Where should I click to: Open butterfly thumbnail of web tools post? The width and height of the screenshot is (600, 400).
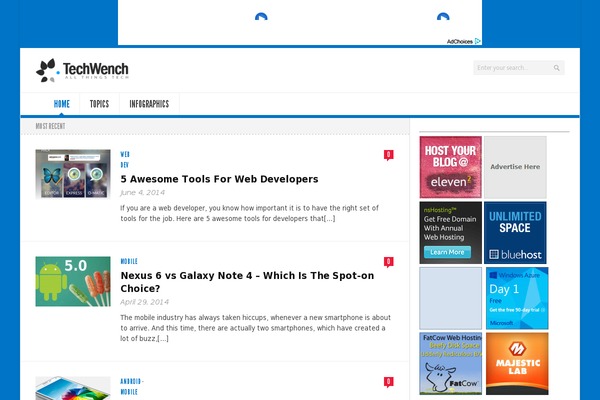73,174
